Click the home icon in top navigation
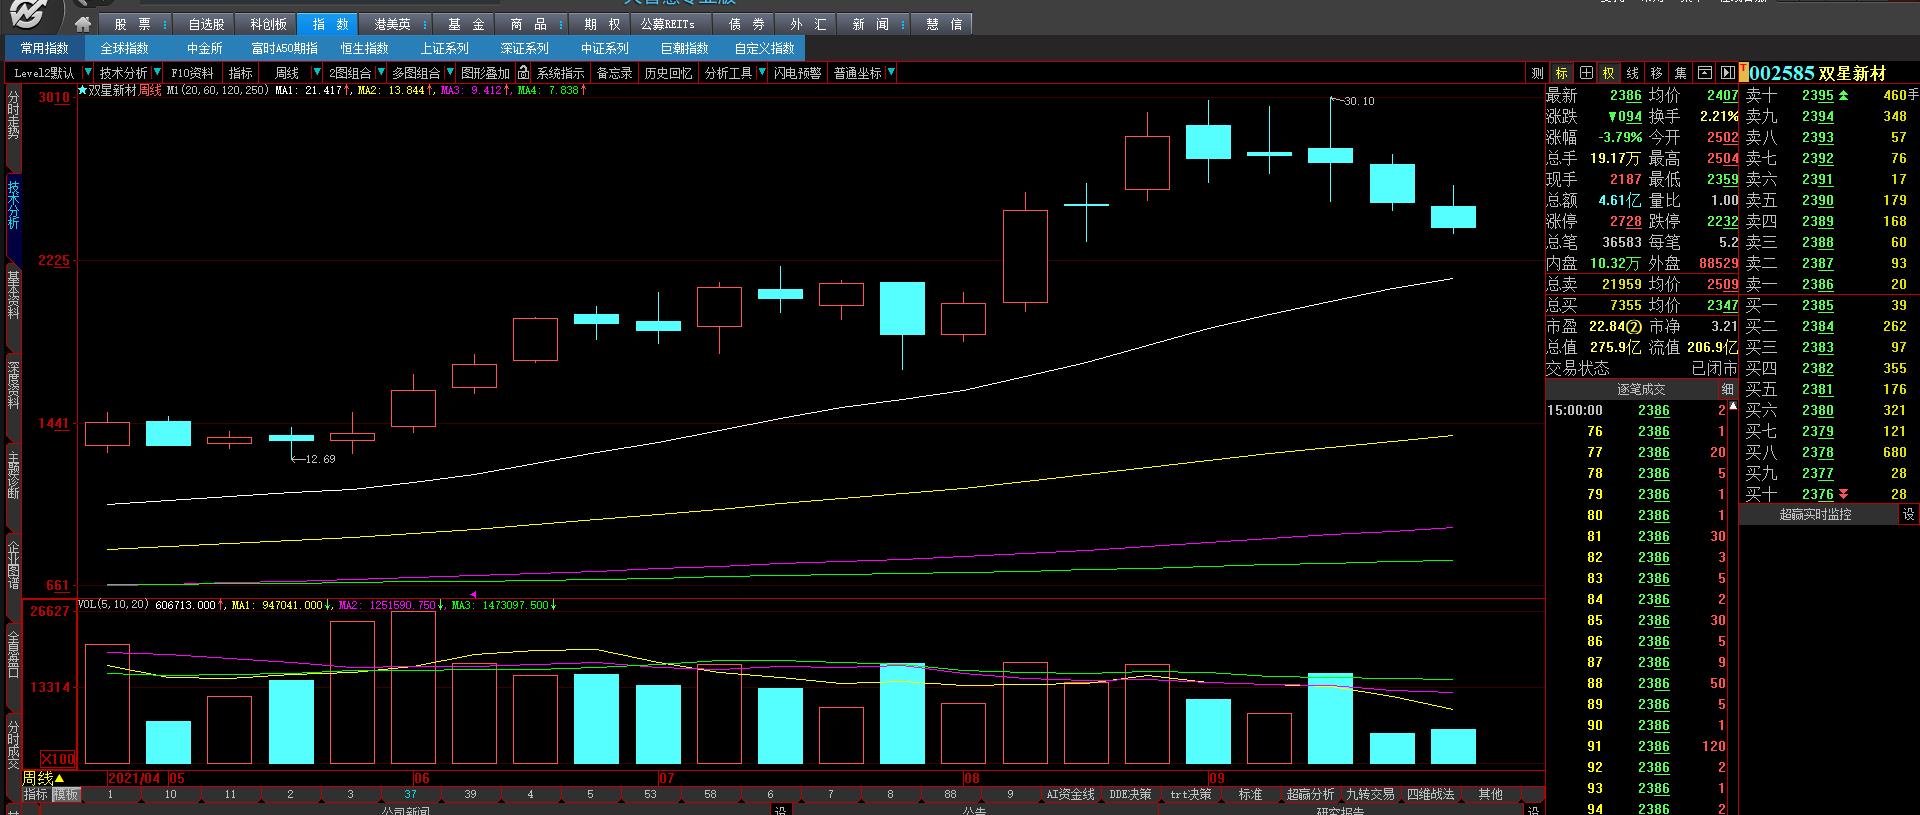This screenshot has height=815, width=1920. coord(83,24)
